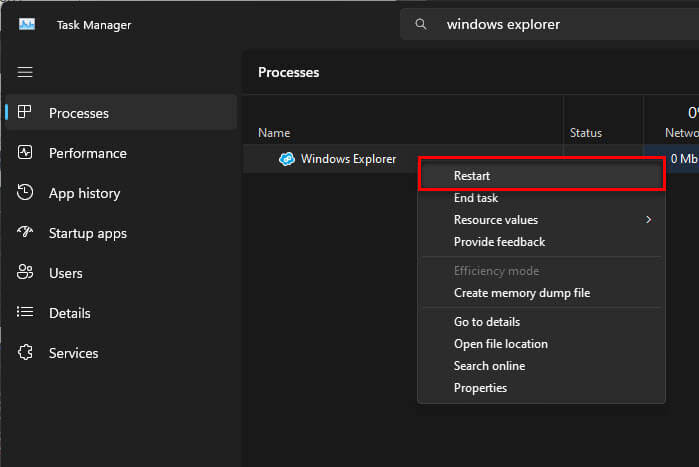Viewport: 699px width, 467px height.
Task: Switch to the Performance page label
Action: coord(88,153)
